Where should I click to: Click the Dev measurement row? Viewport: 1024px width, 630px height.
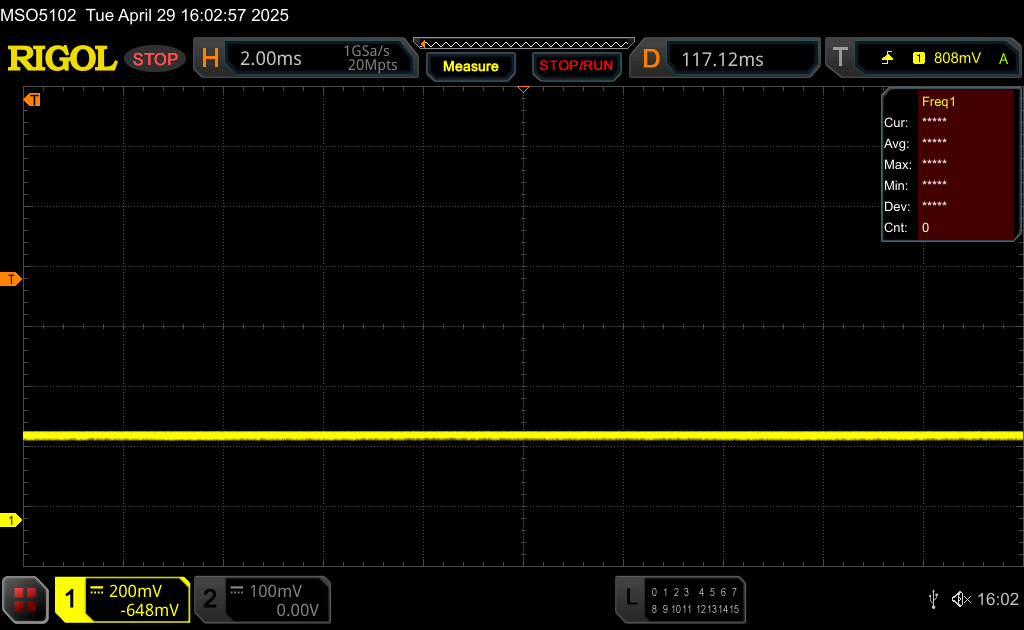[948, 206]
